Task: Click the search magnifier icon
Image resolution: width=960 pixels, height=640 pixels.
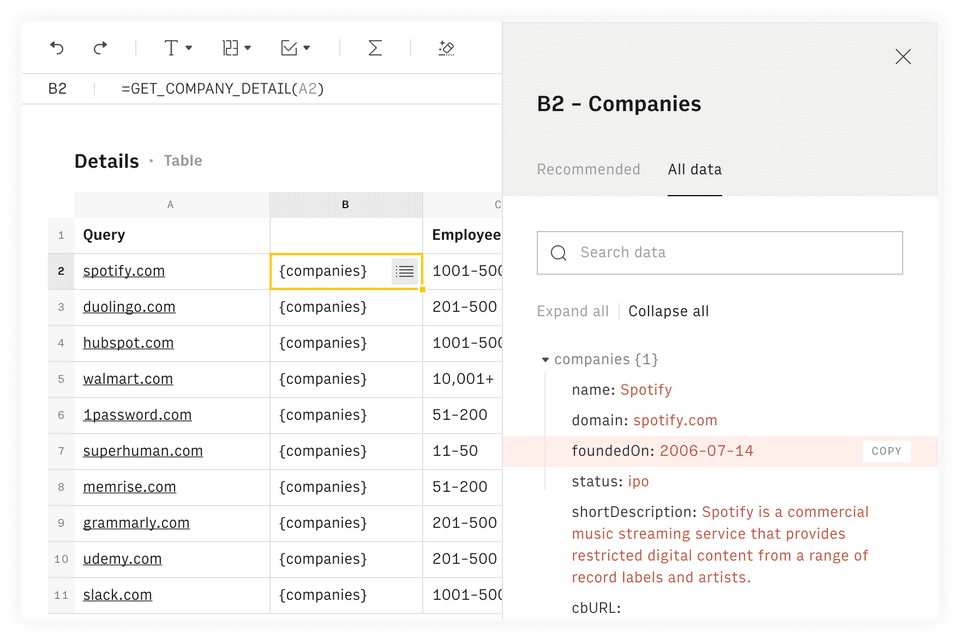Action: click(x=559, y=253)
